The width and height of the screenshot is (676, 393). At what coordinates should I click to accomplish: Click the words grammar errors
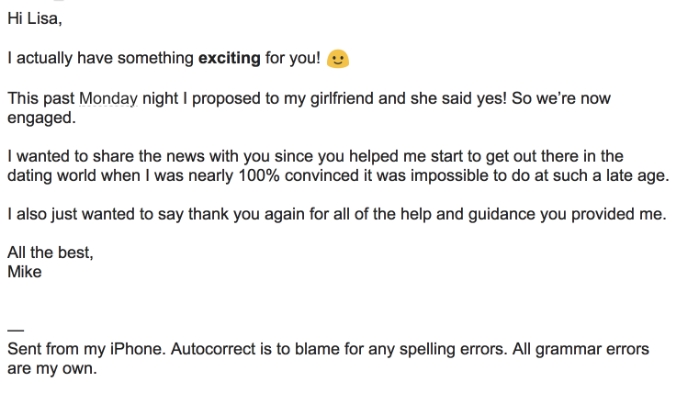click(x=592, y=349)
